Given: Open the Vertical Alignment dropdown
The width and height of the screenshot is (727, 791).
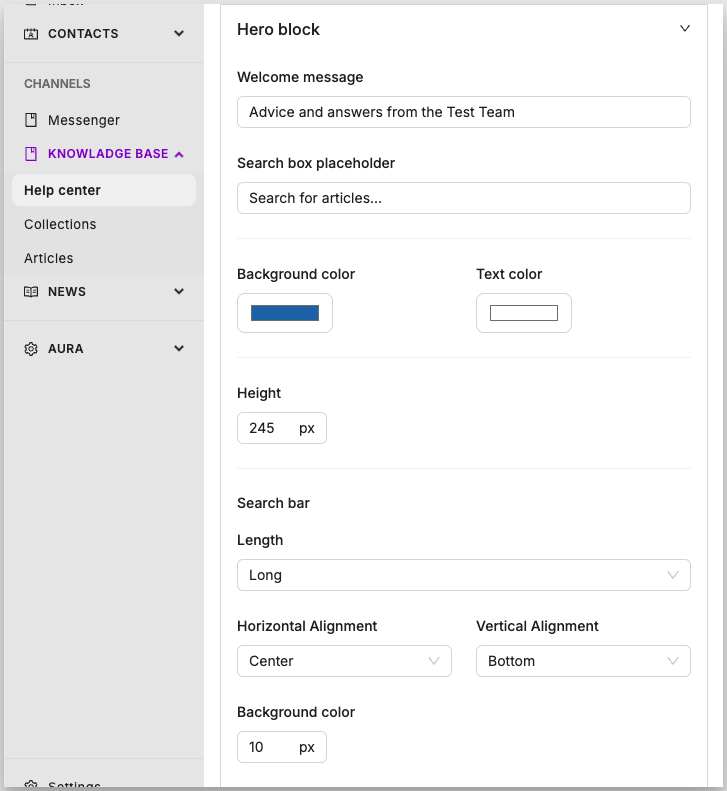Looking at the screenshot, I should point(583,661).
